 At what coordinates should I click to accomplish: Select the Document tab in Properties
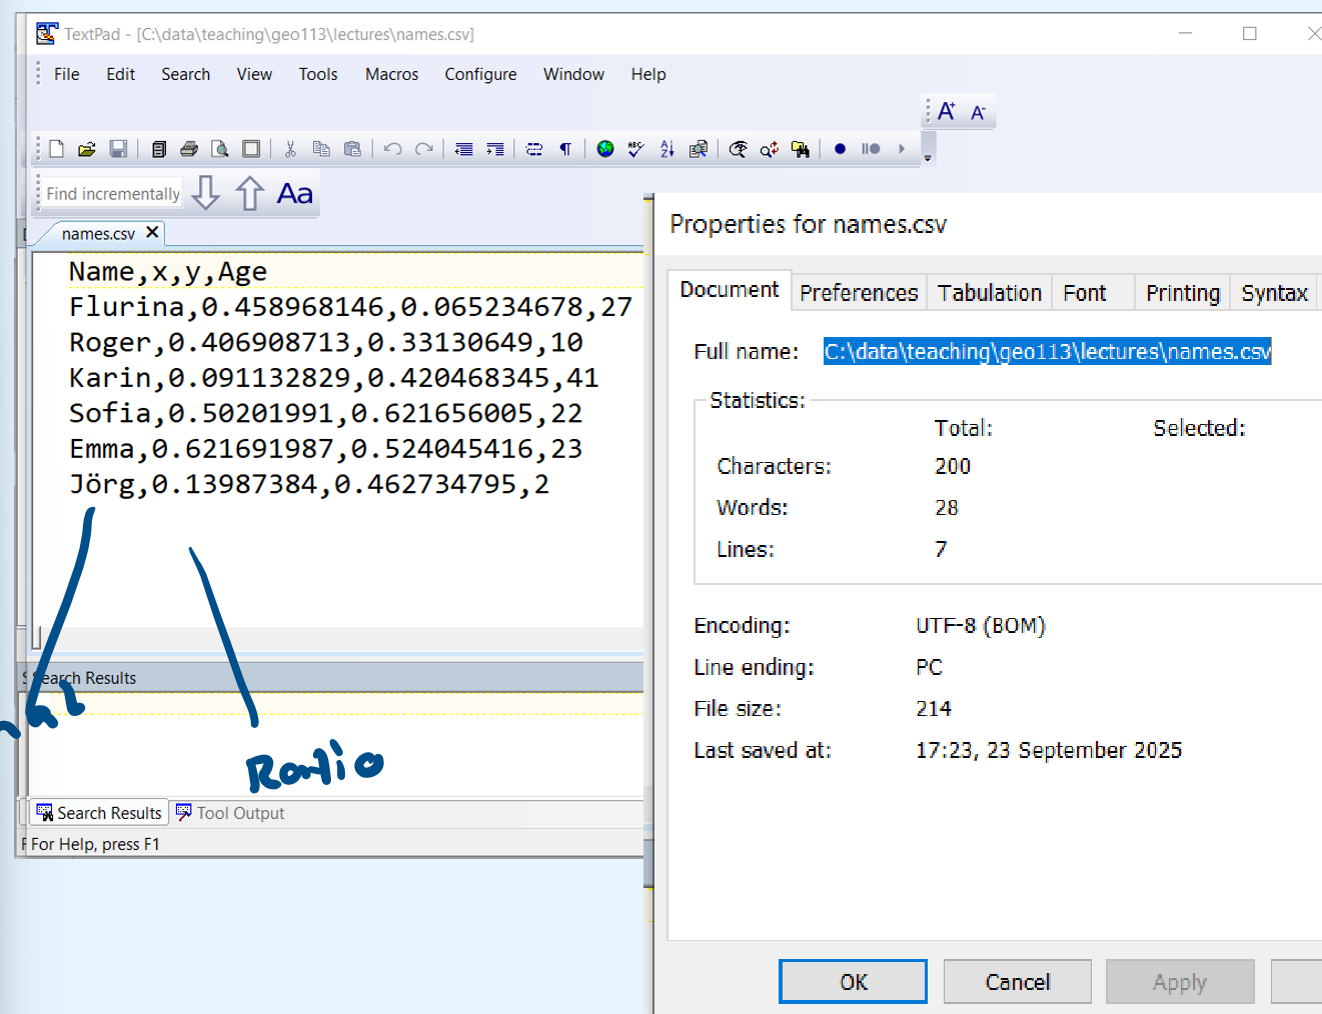(x=729, y=290)
